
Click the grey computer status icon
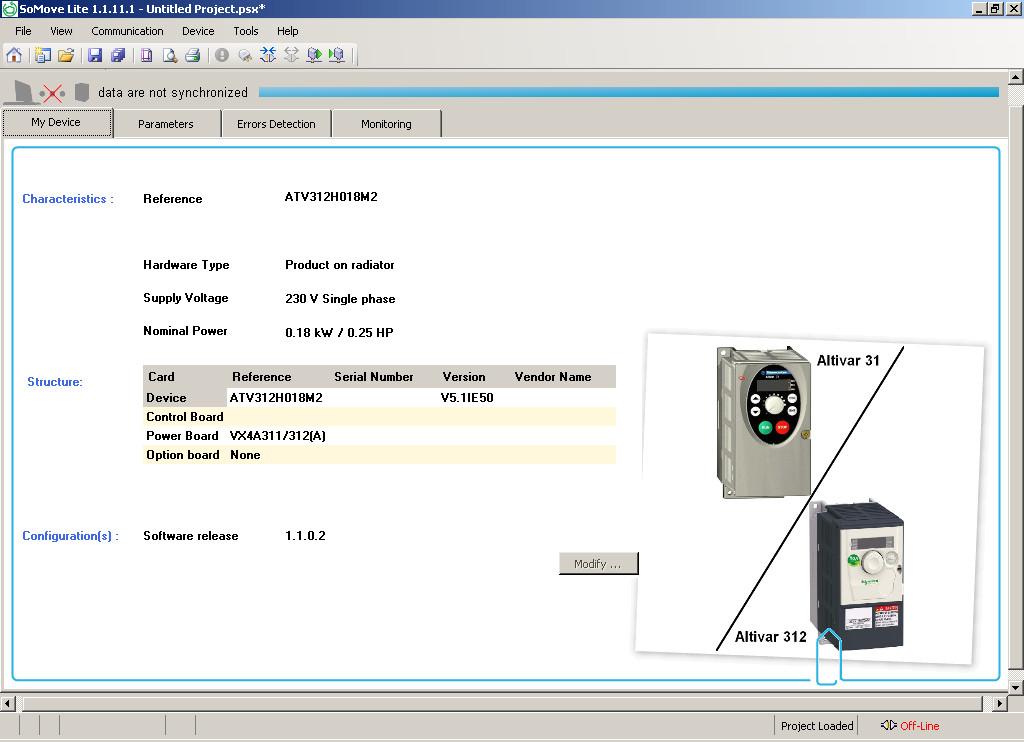[21, 92]
